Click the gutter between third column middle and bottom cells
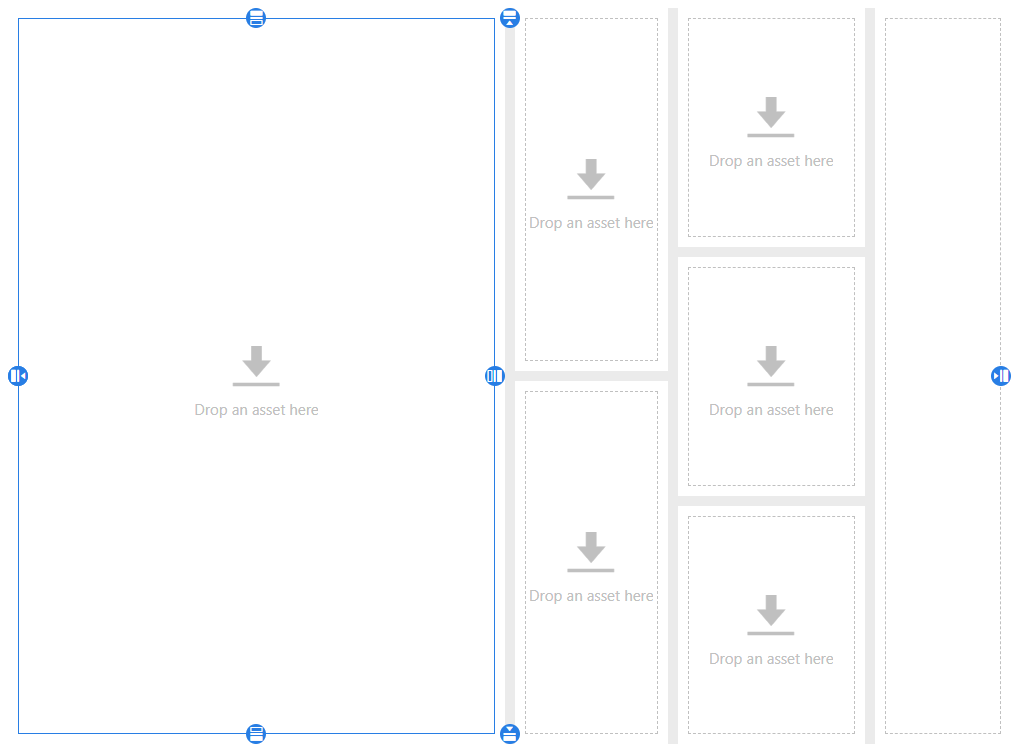This screenshot has height=752, width=1017. (x=771, y=501)
